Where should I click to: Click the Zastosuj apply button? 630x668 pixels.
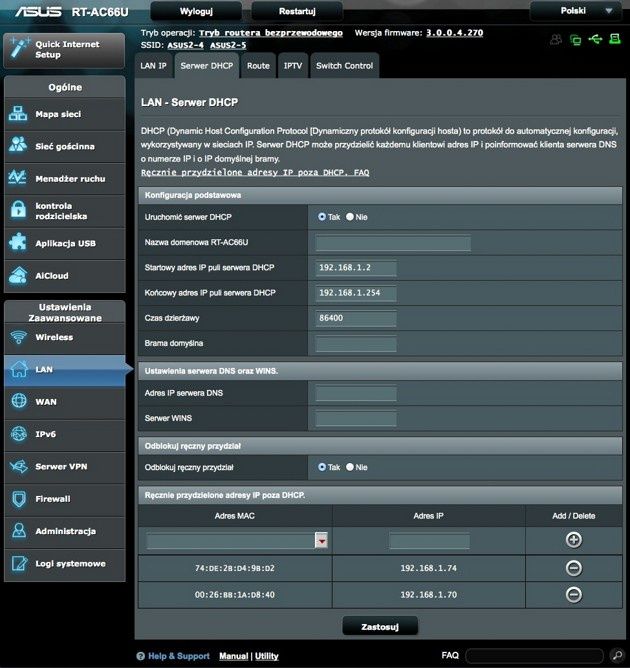pos(380,627)
